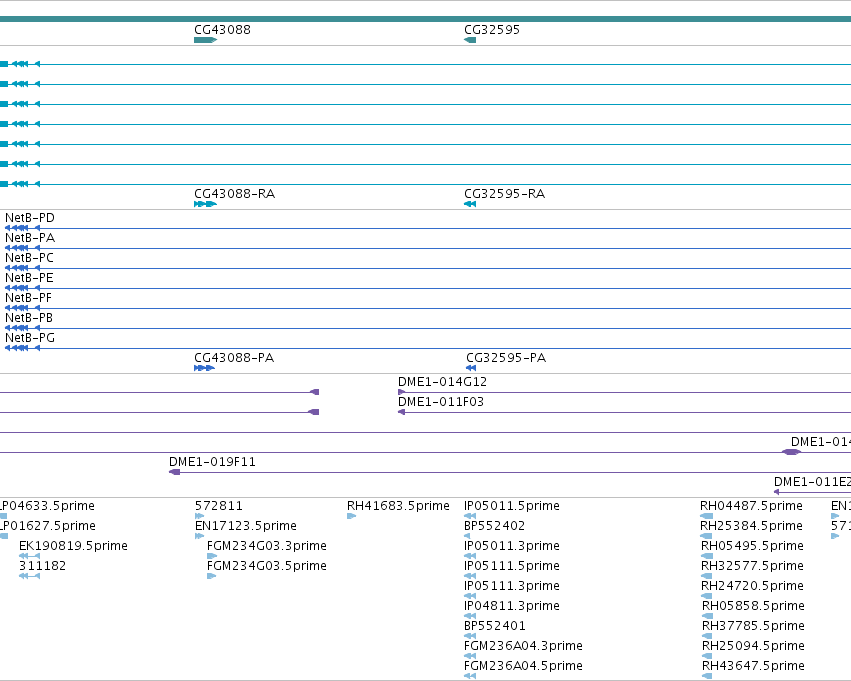Click the EK190819.5prime EST label
851x681 pixels.
73,546
